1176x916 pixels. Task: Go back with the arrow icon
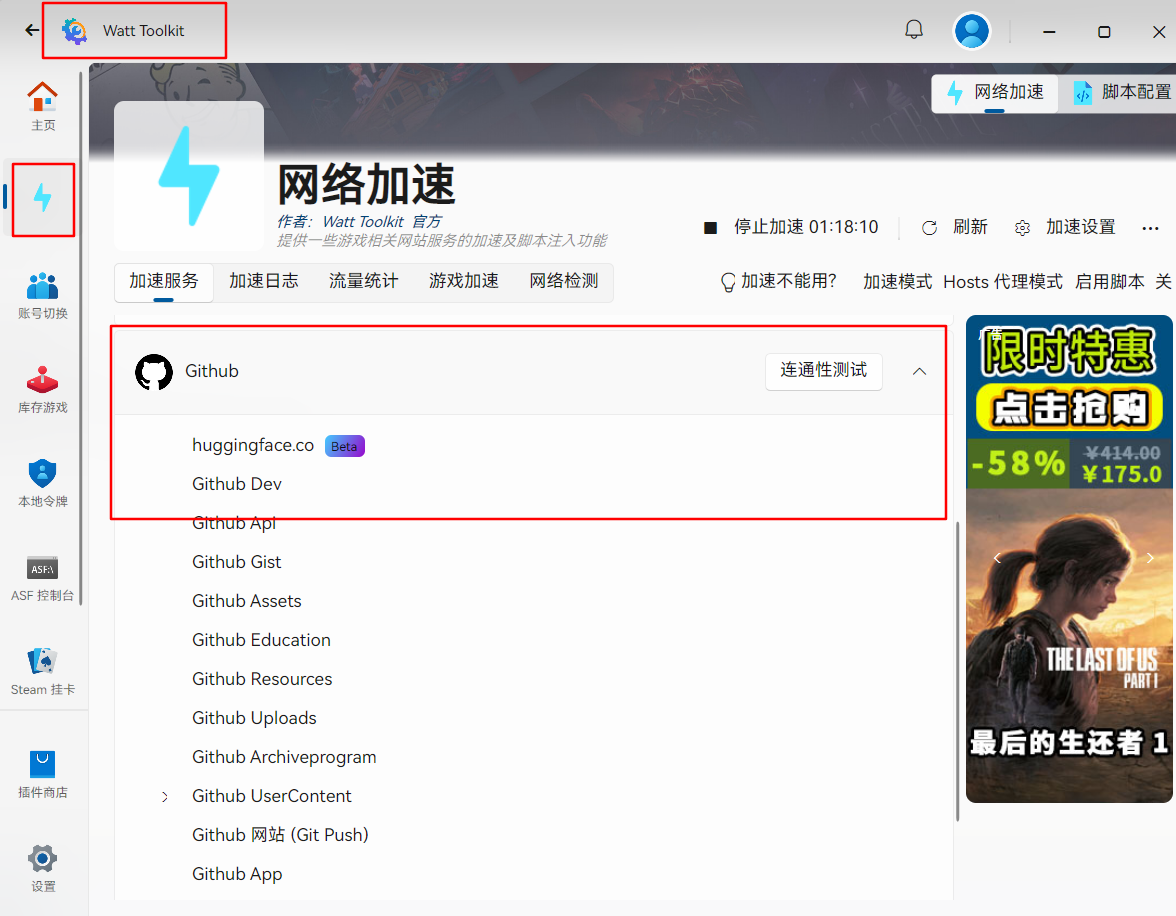[32, 30]
